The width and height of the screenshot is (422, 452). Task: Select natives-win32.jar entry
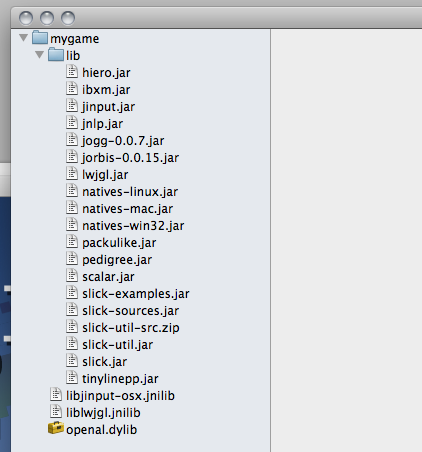pos(133,226)
